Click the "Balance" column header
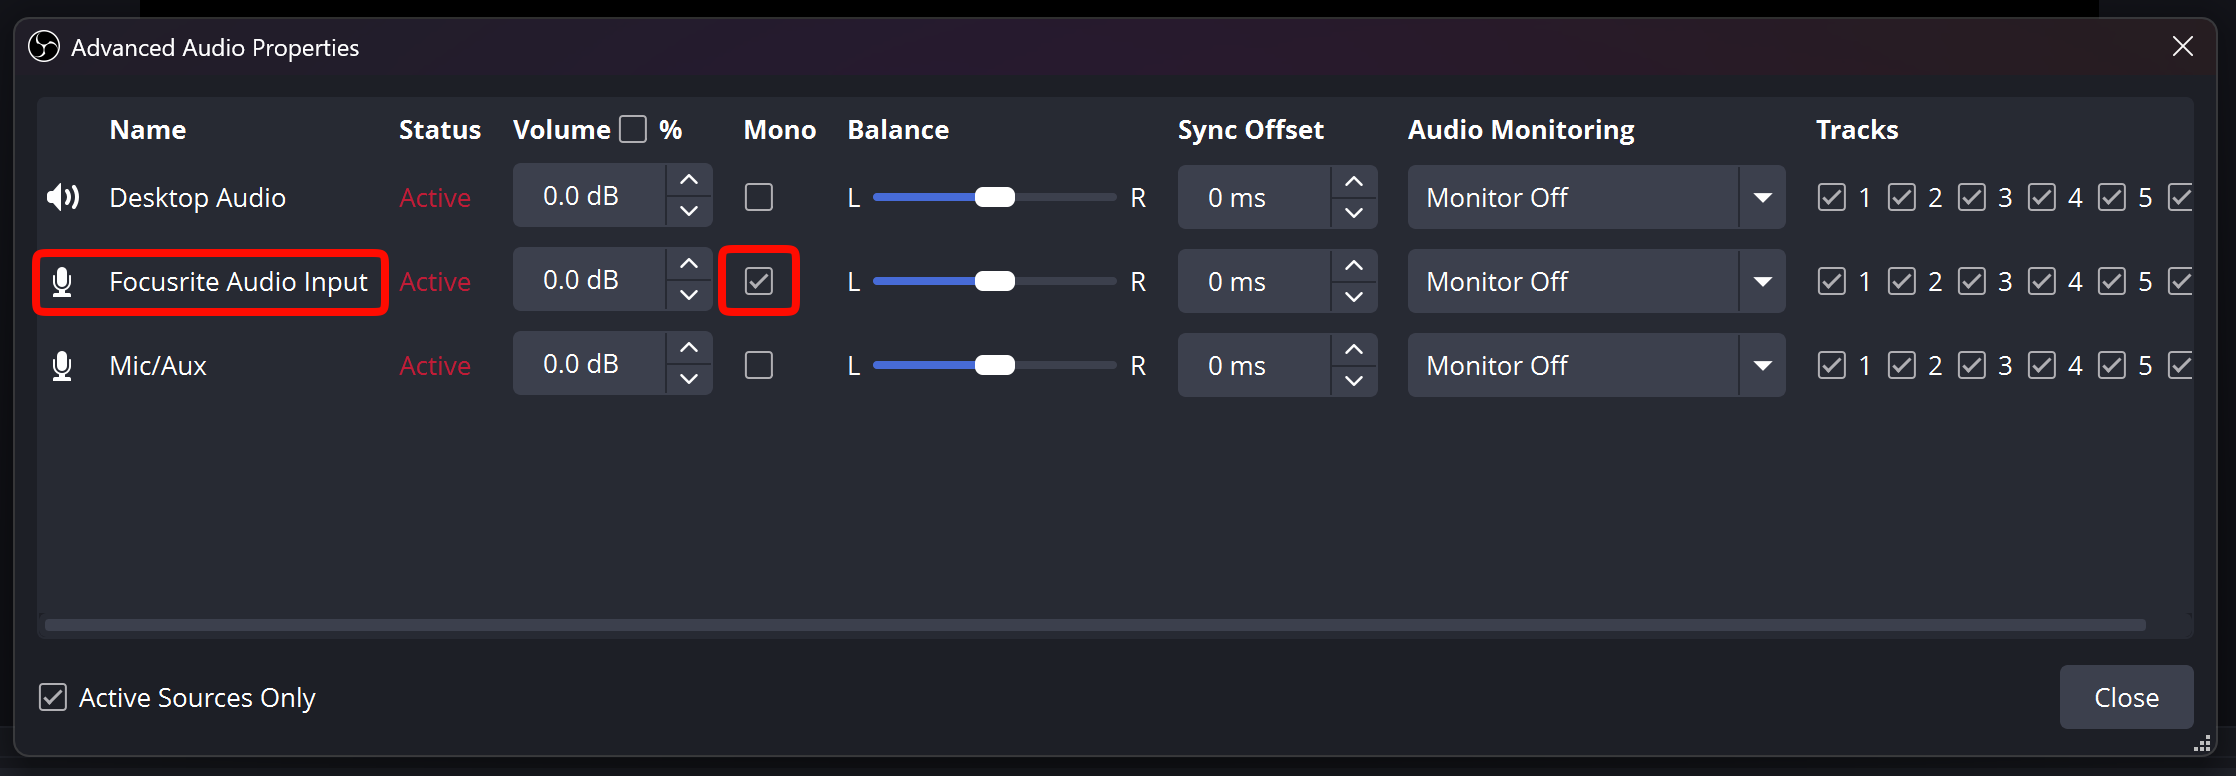The height and width of the screenshot is (776, 2236). pos(898,130)
